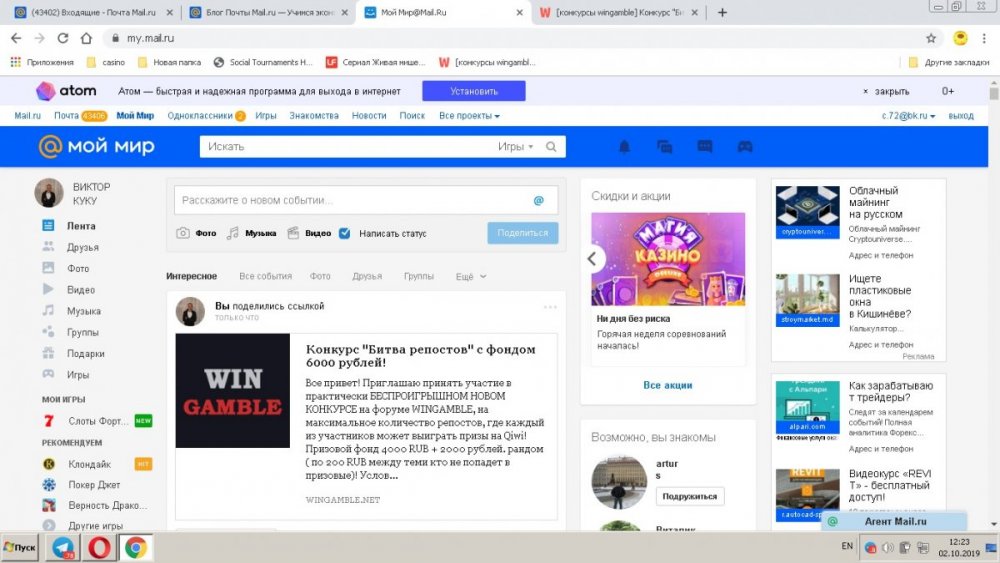Switch to the Все события feed tab
The width and height of the screenshot is (1000, 563).
265,276
